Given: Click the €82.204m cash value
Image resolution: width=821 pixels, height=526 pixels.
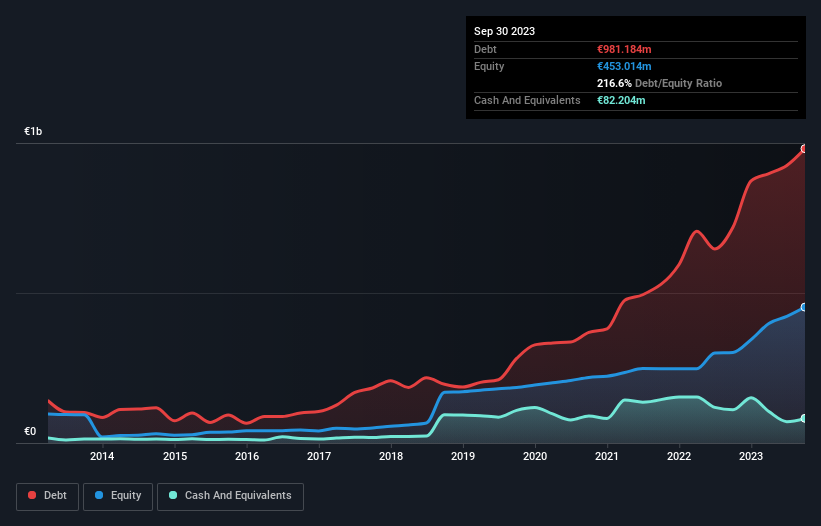Looking at the screenshot, I should pyautogui.click(x=621, y=100).
